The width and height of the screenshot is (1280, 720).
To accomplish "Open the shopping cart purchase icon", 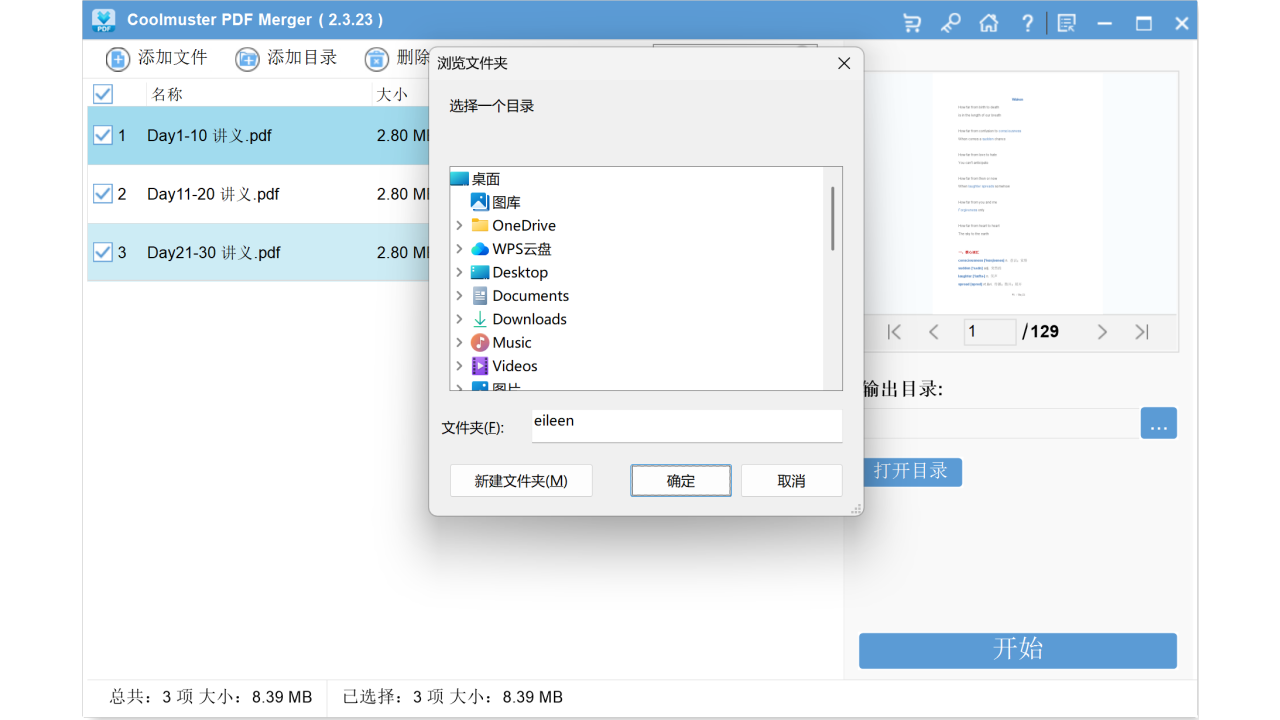I will pos(911,22).
